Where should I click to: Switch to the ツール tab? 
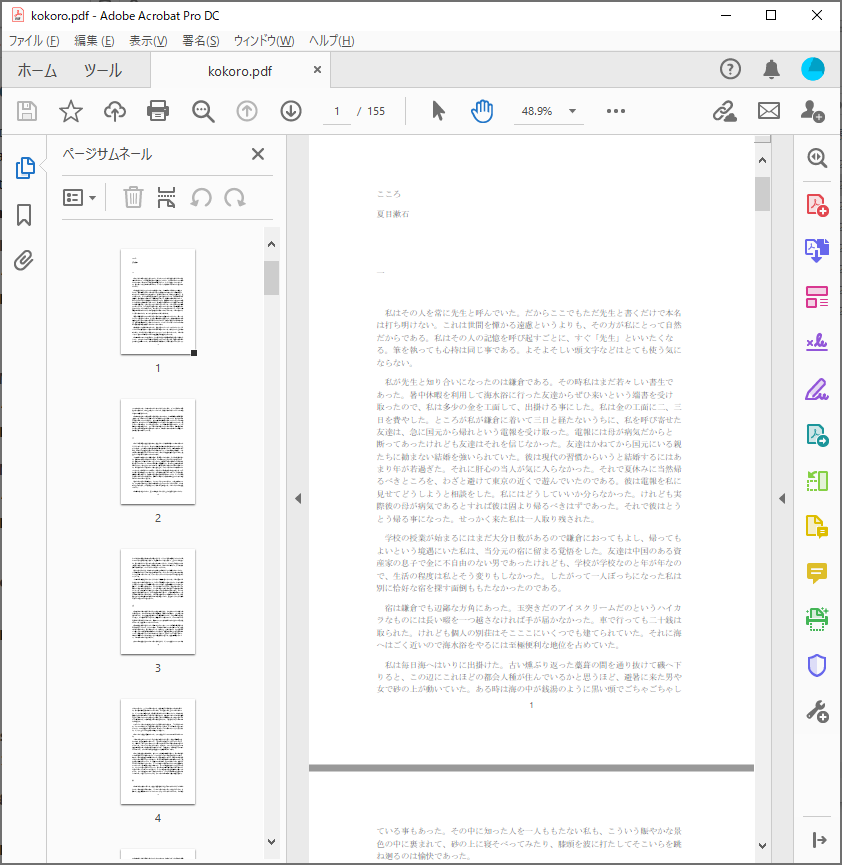pos(103,71)
